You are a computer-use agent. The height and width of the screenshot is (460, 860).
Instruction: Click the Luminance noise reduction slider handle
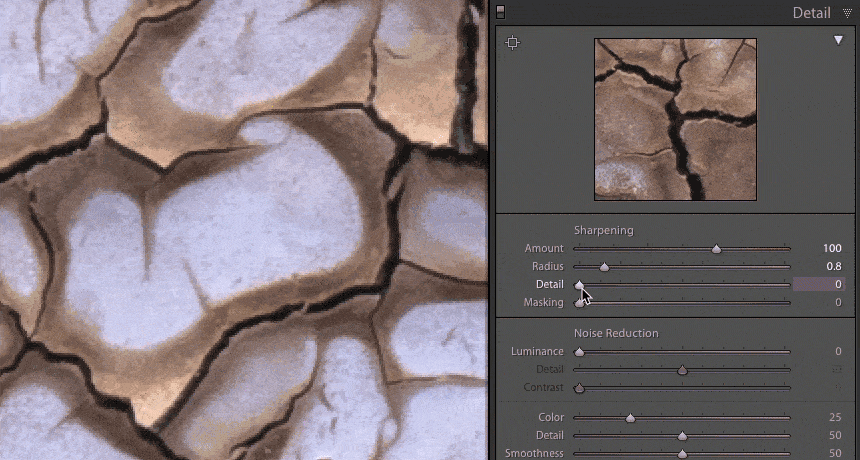[579, 352]
